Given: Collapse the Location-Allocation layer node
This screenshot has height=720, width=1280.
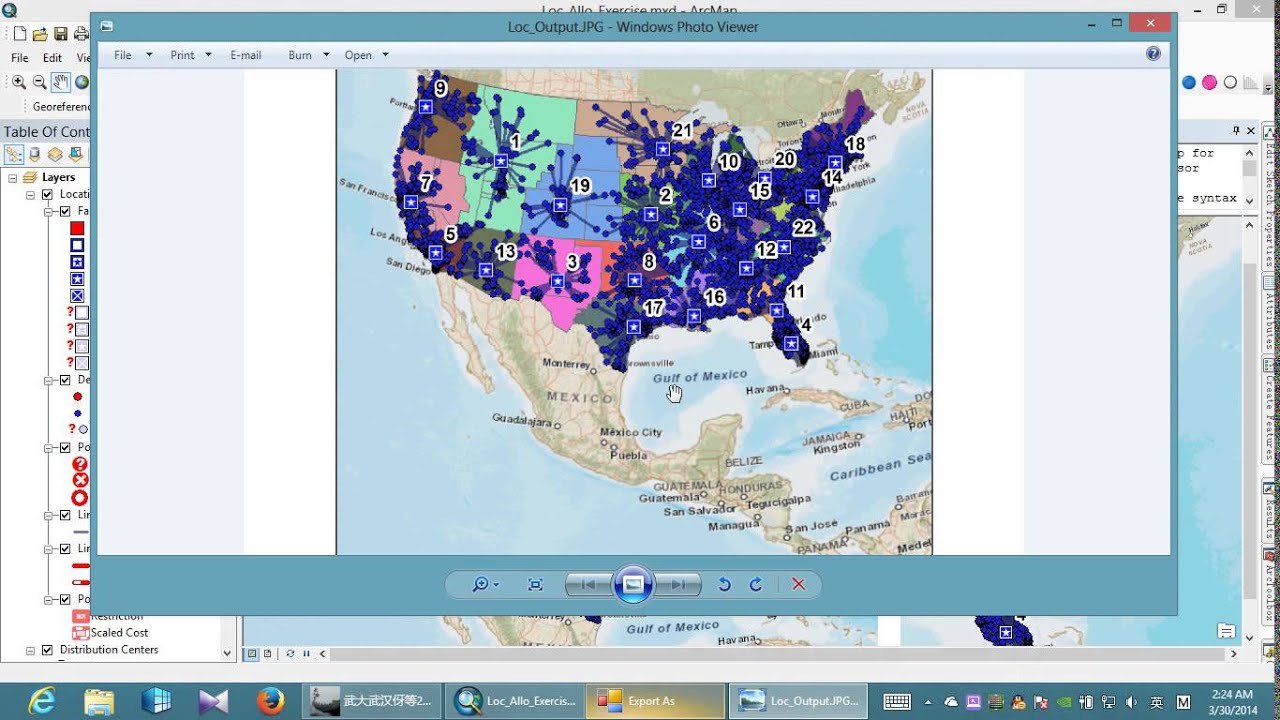Looking at the screenshot, I should [x=31, y=194].
